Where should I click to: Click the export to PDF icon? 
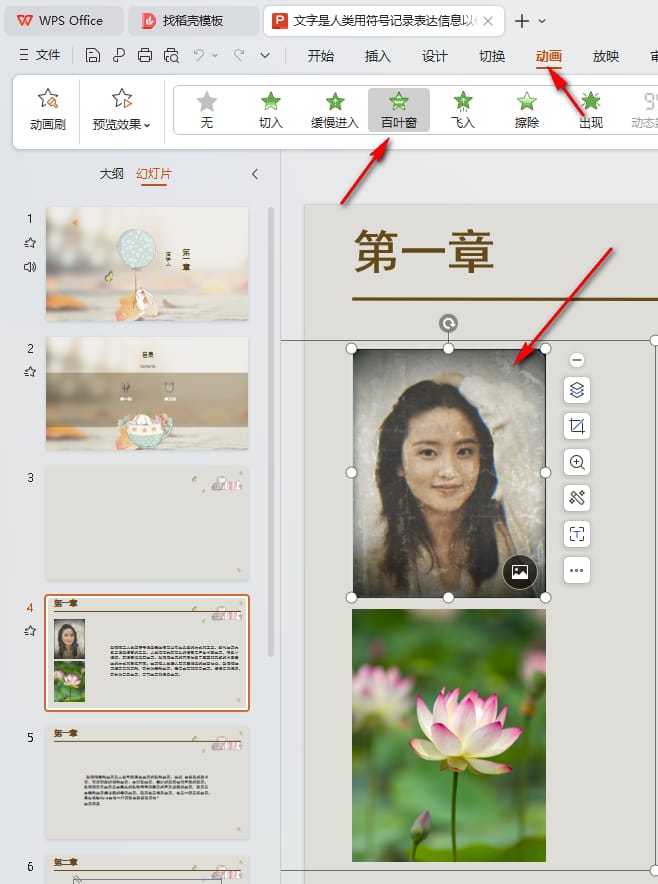(118, 55)
